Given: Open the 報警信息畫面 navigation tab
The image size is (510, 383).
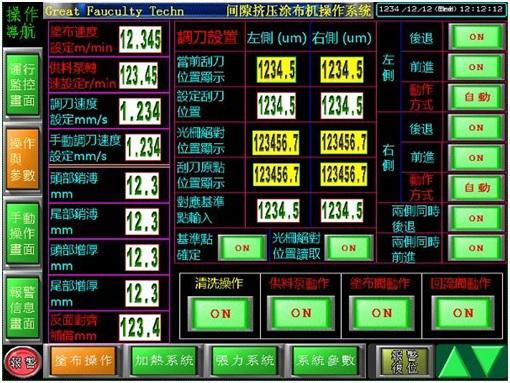Looking at the screenshot, I should coord(23,308).
